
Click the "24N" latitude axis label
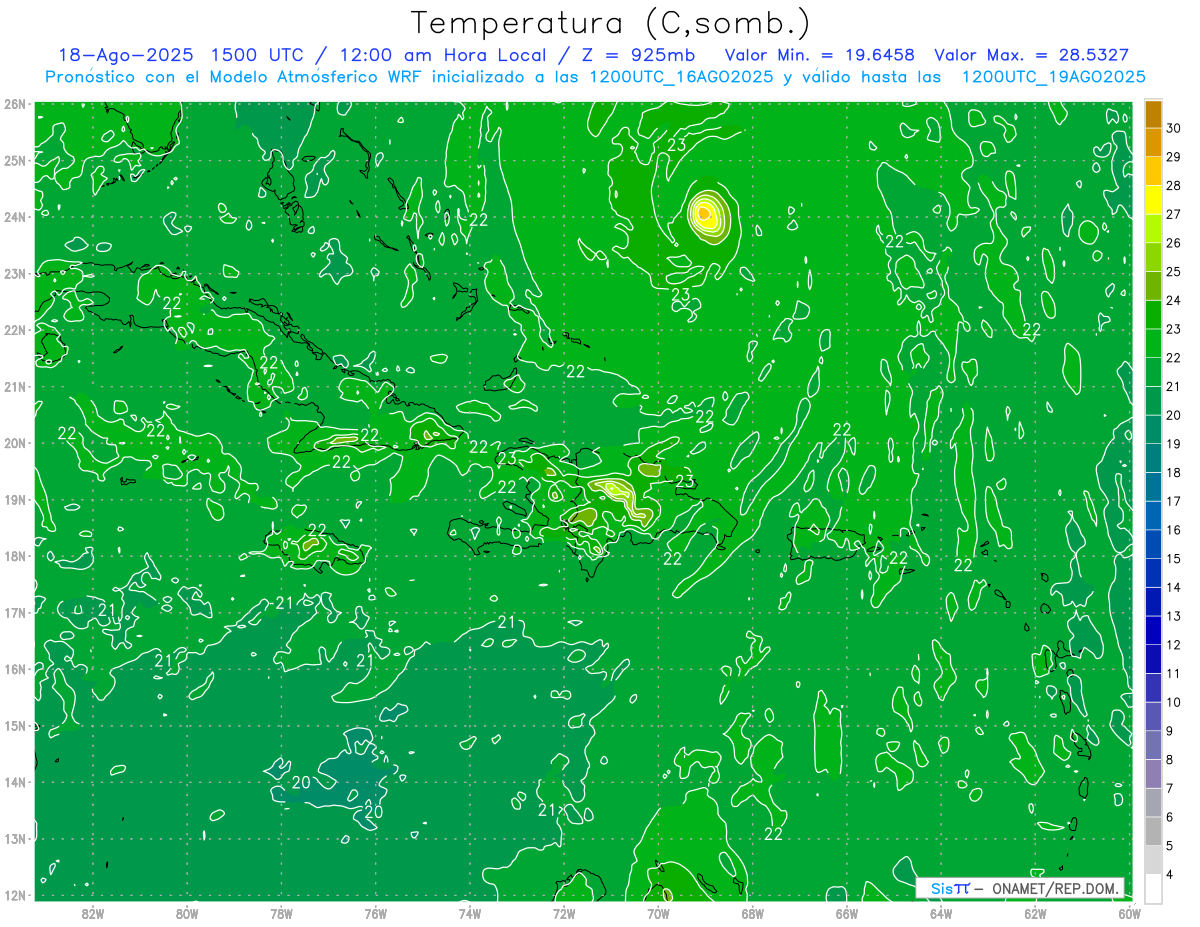click(14, 217)
